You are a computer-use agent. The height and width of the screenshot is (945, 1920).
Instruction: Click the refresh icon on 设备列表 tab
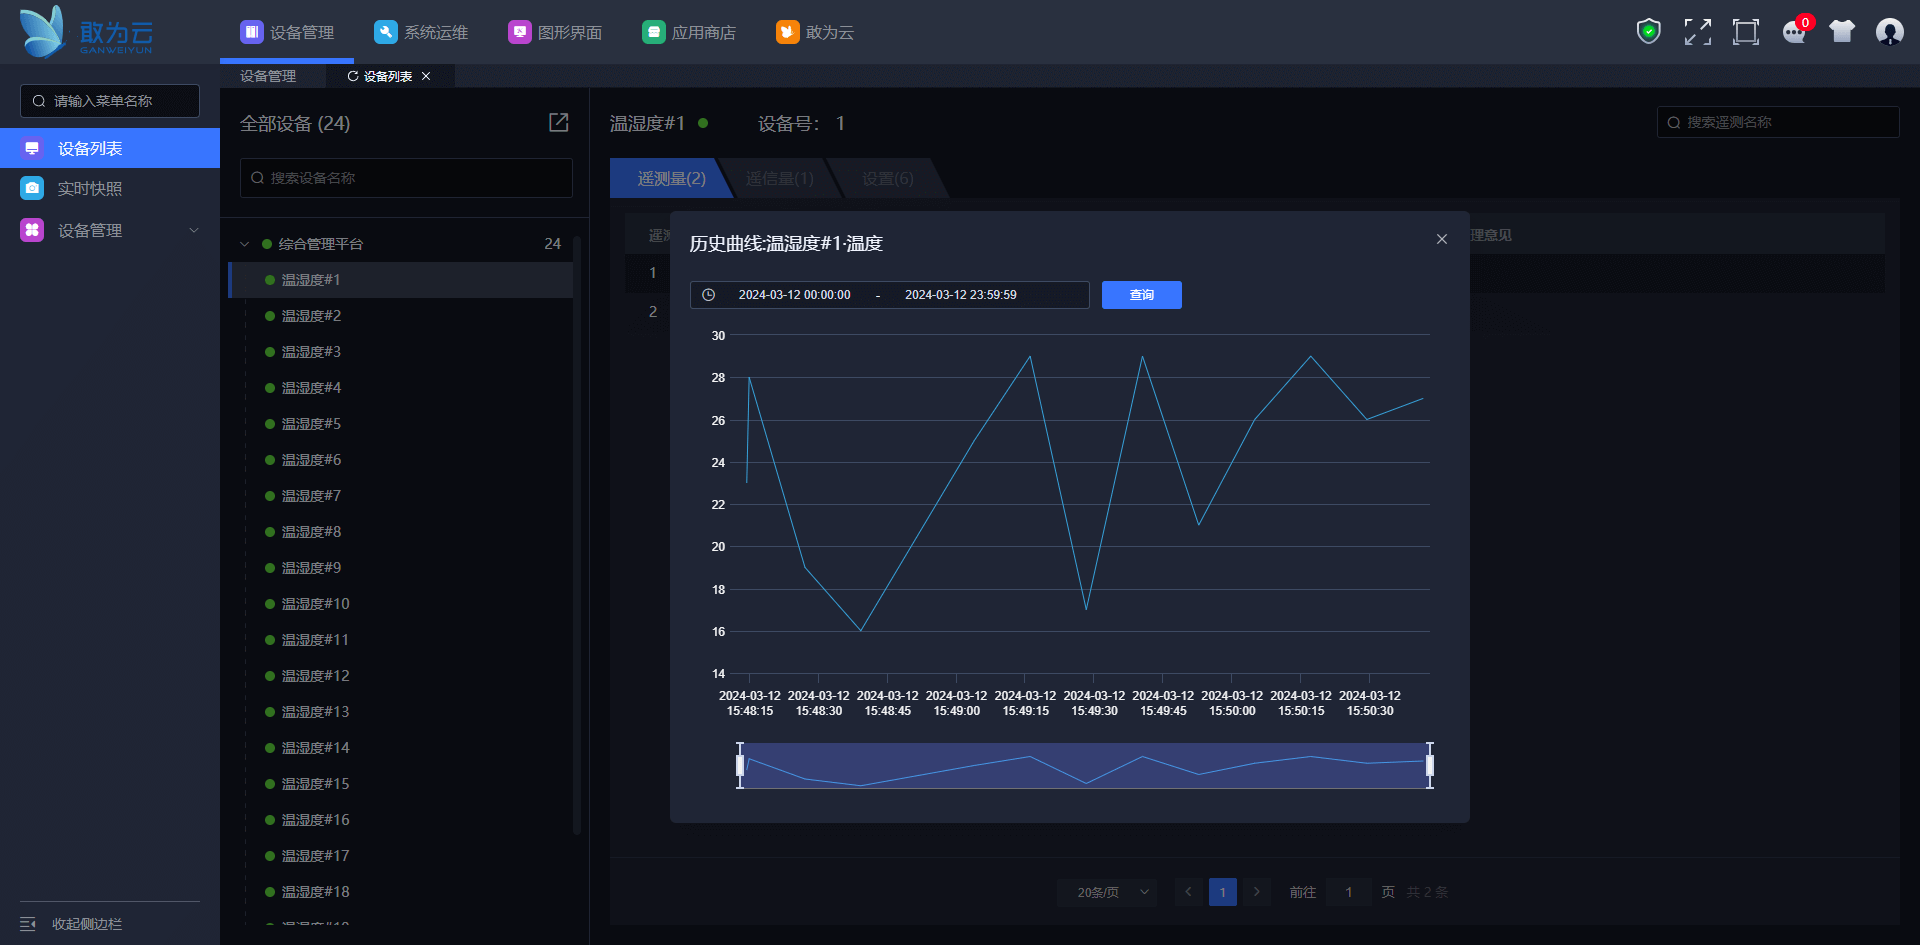353,76
